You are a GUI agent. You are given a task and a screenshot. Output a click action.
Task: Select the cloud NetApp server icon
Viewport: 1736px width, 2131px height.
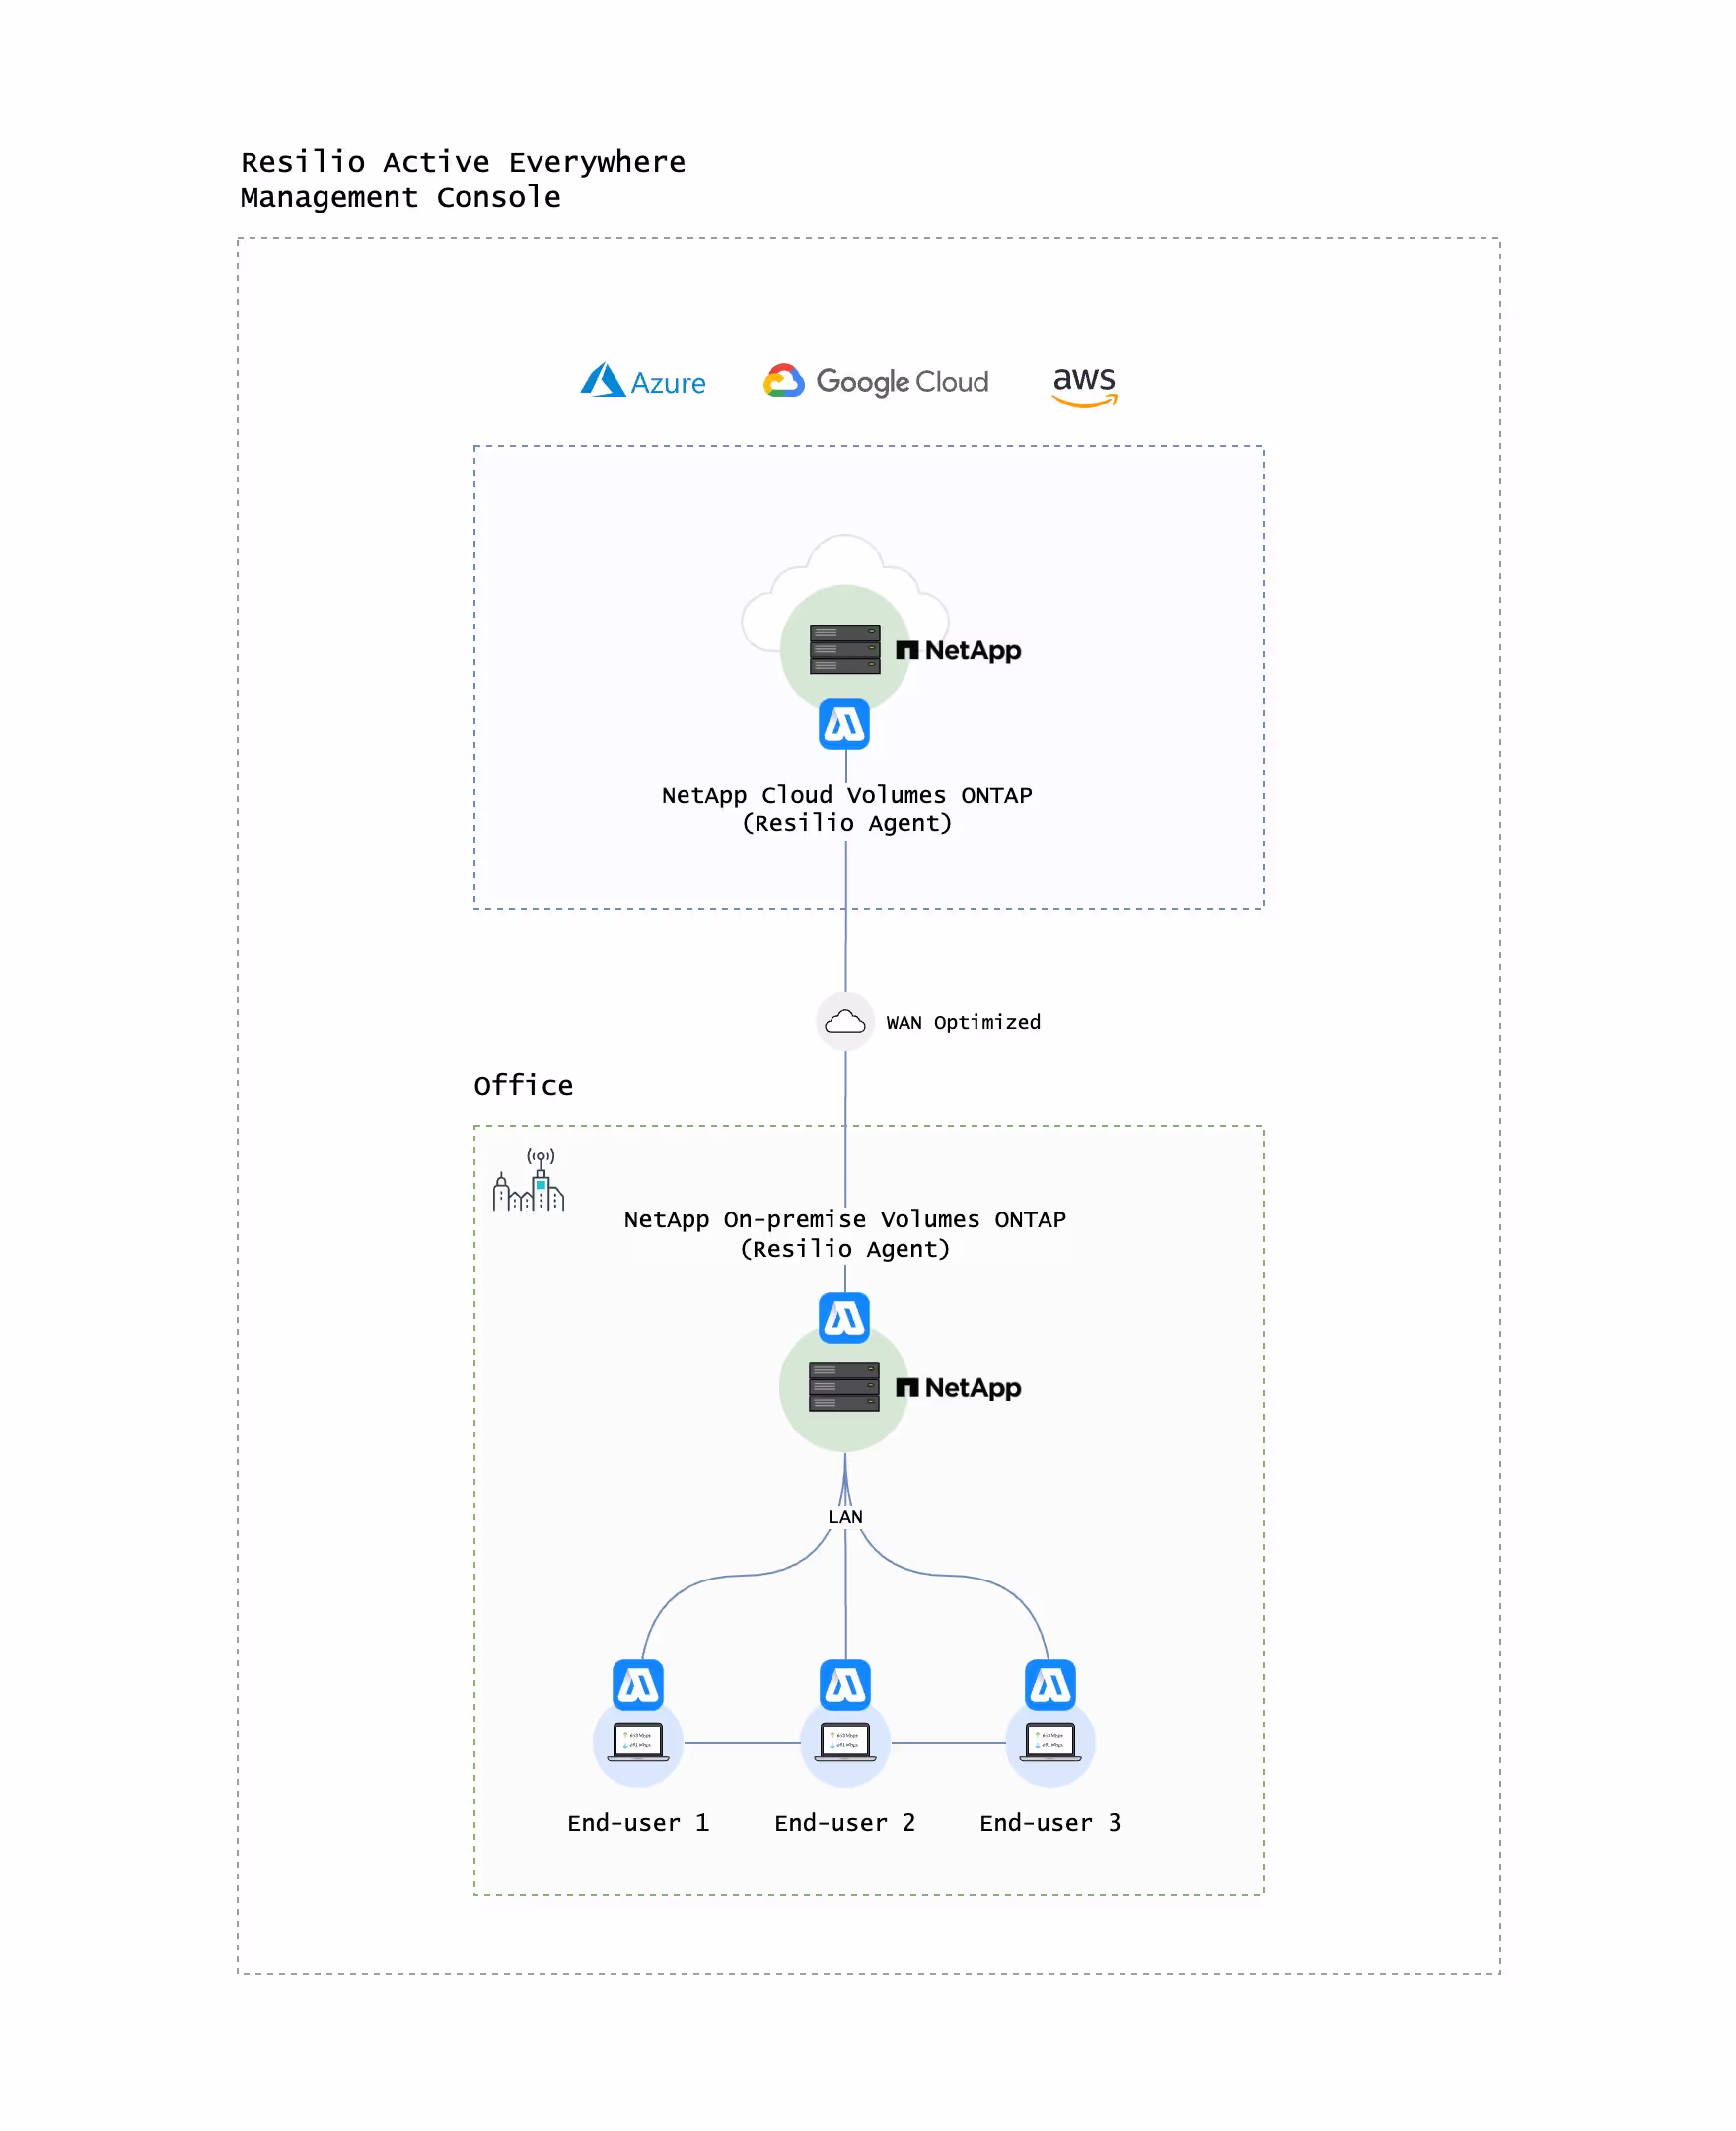[x=845, y=649]
